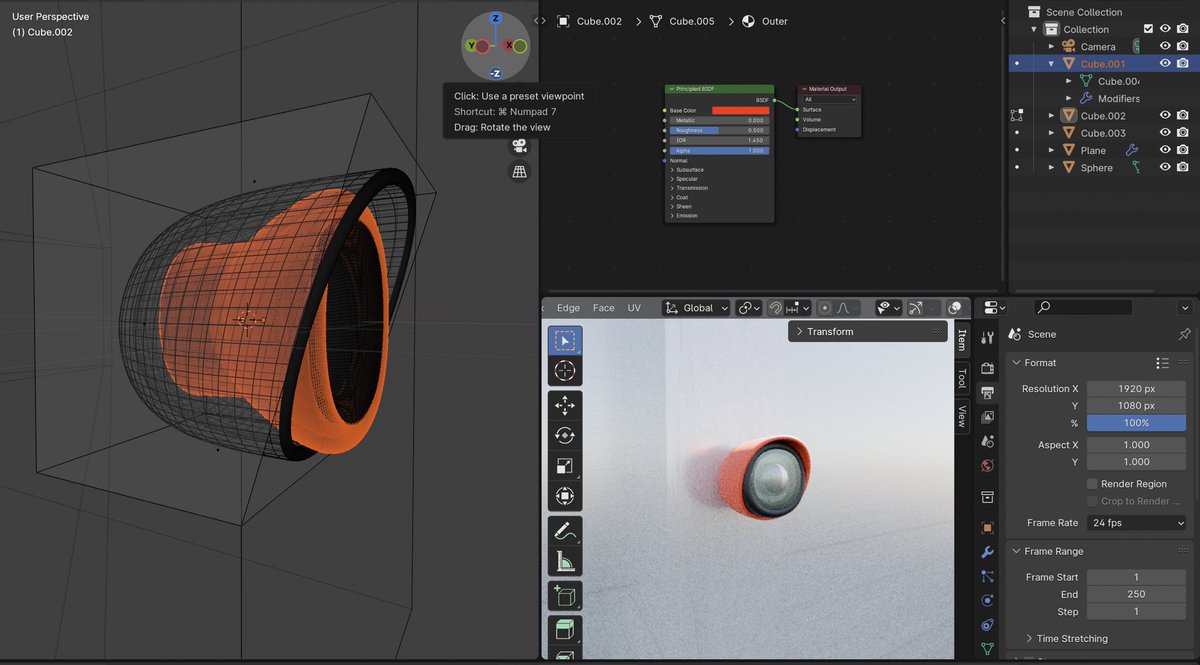This screenshot has width=1200, height=665.
Task: Select the Select Box tool
Action: click(x=565, y=341)
